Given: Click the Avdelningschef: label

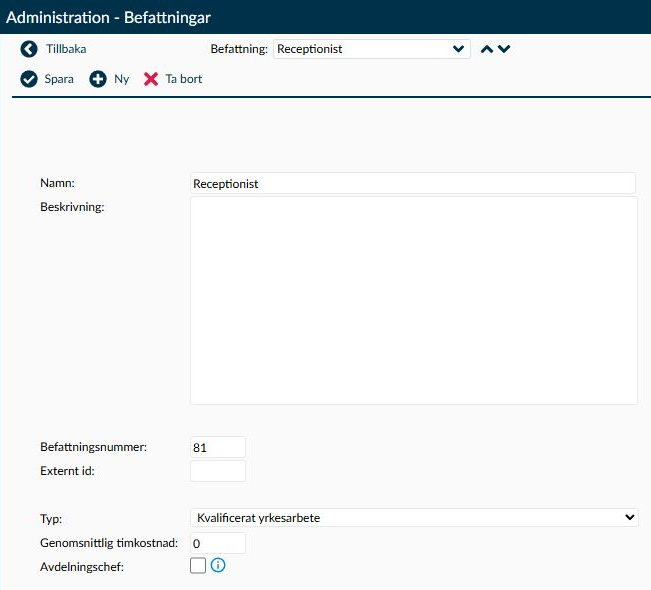Looking at the screenshot, I should [x=82, y=567].
